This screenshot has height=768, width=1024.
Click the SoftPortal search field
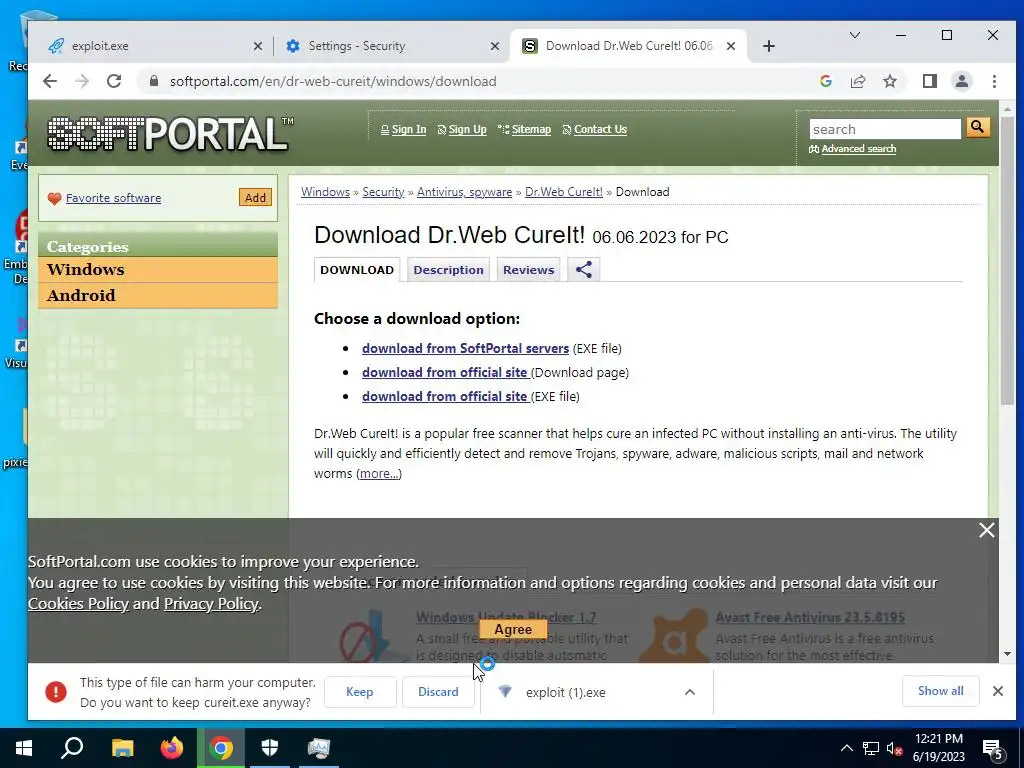click(x=885, y=129)
